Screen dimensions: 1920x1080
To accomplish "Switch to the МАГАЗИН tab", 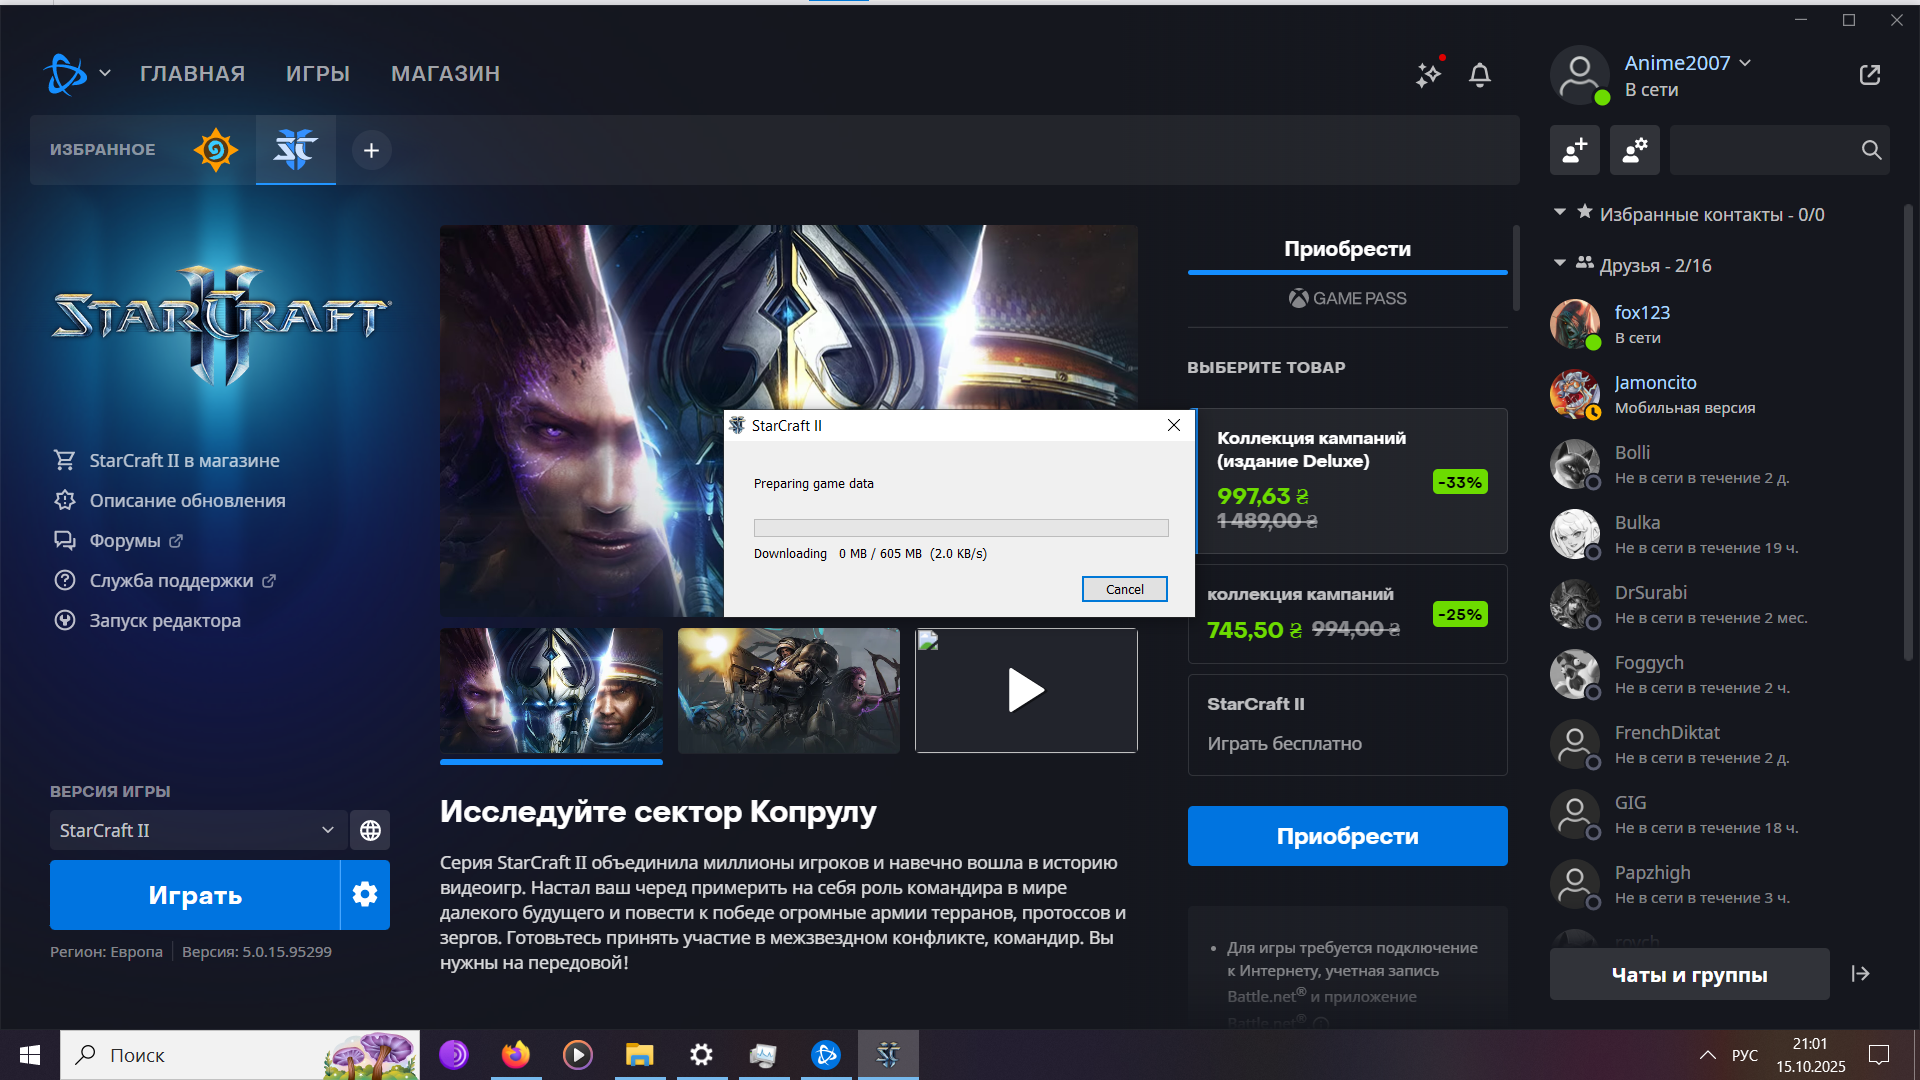I will coord(445,74).
